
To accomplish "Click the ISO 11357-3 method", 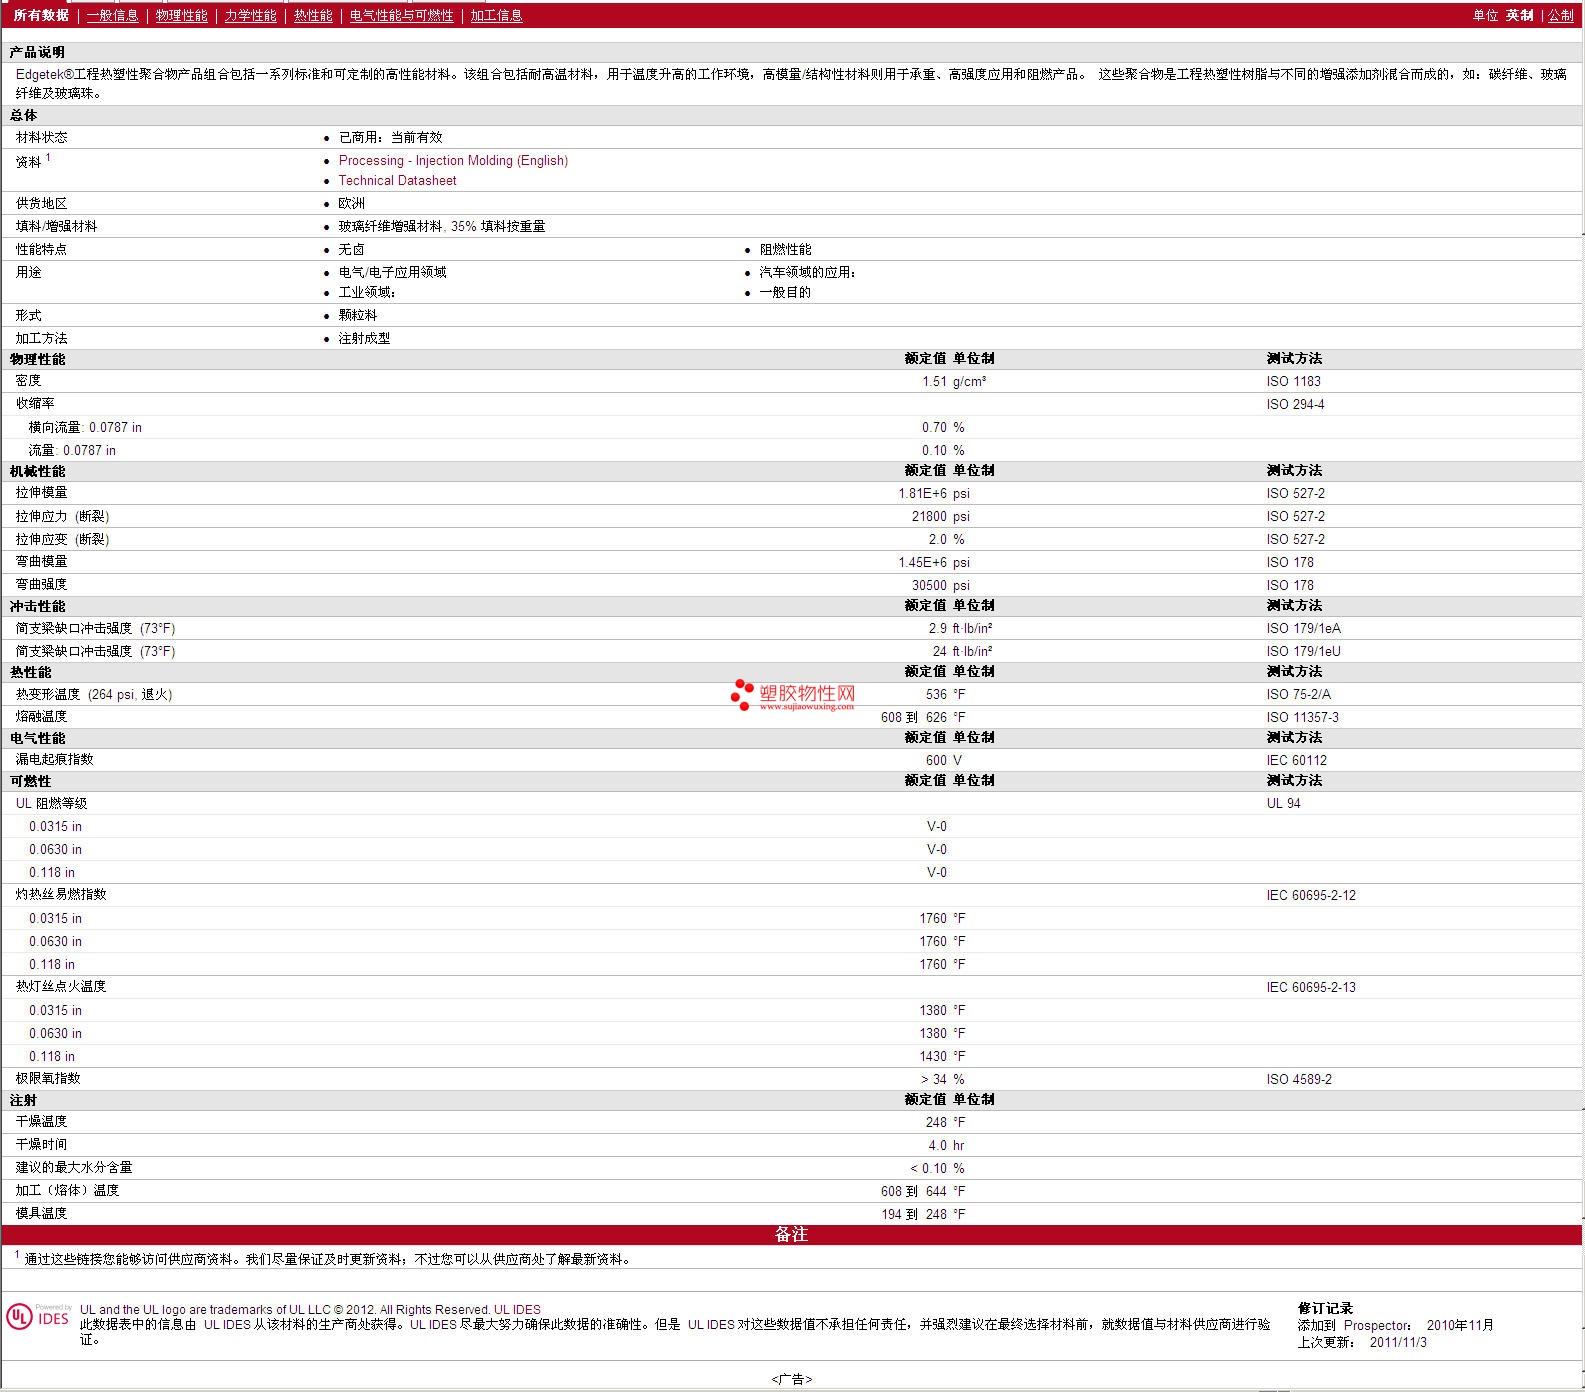I will coord(1302,718).
